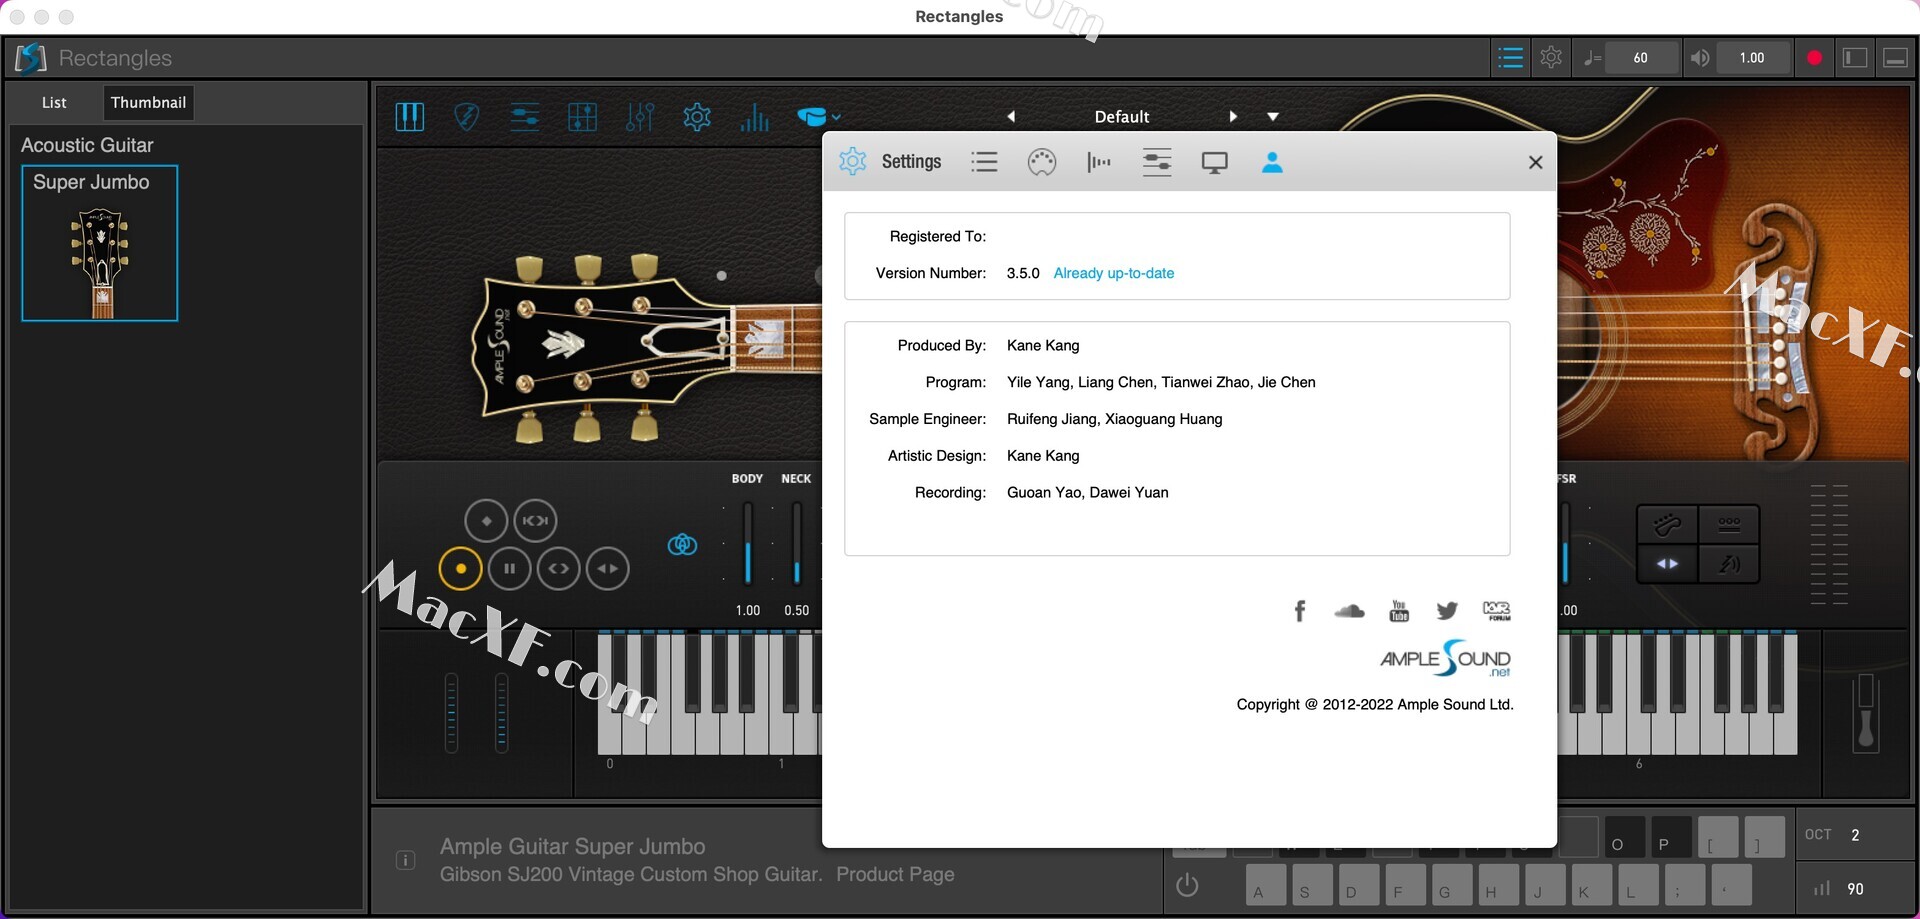Toggle the blue list view in host toolbar
The image size is (1920, 919).
1510,58
